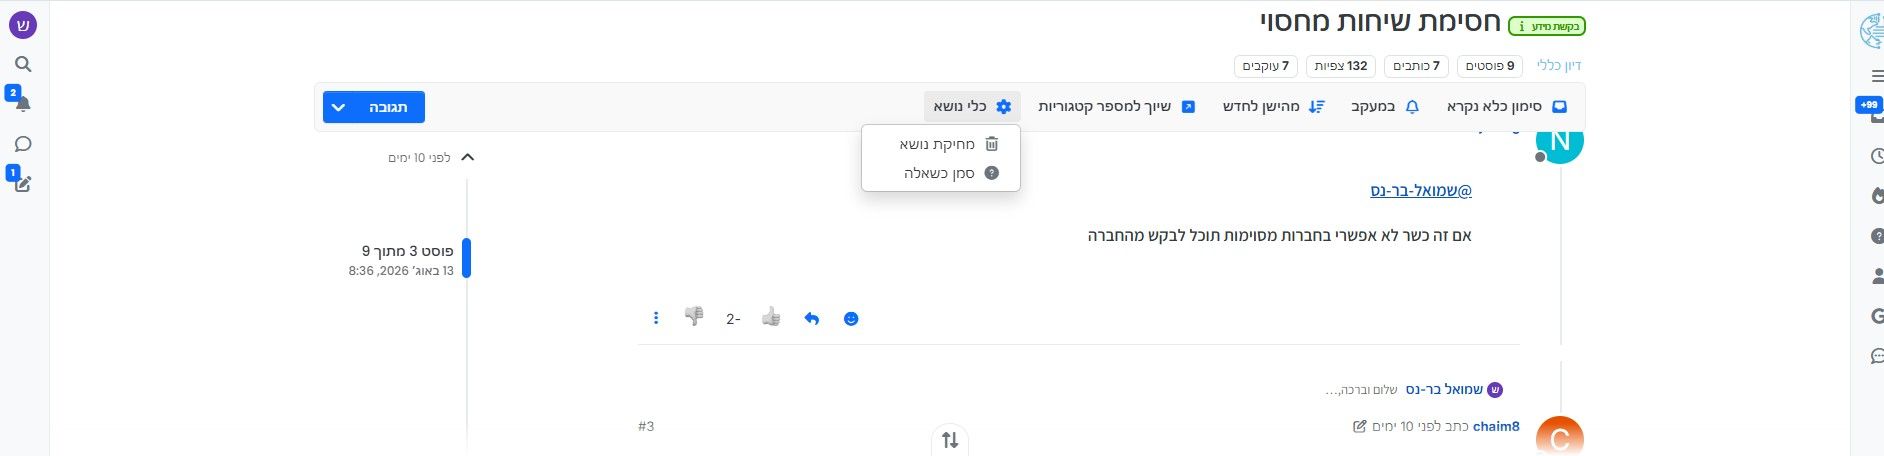1884x456 pixels.
Task: Open the emoji reaction smiley icon
Action: [851, 319]
